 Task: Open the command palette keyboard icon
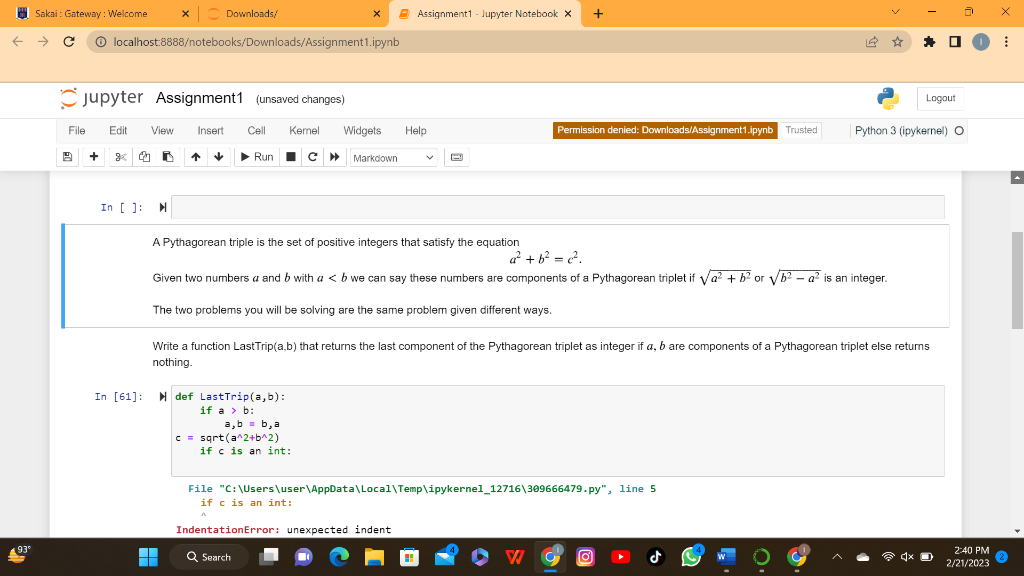pos(456,157)
